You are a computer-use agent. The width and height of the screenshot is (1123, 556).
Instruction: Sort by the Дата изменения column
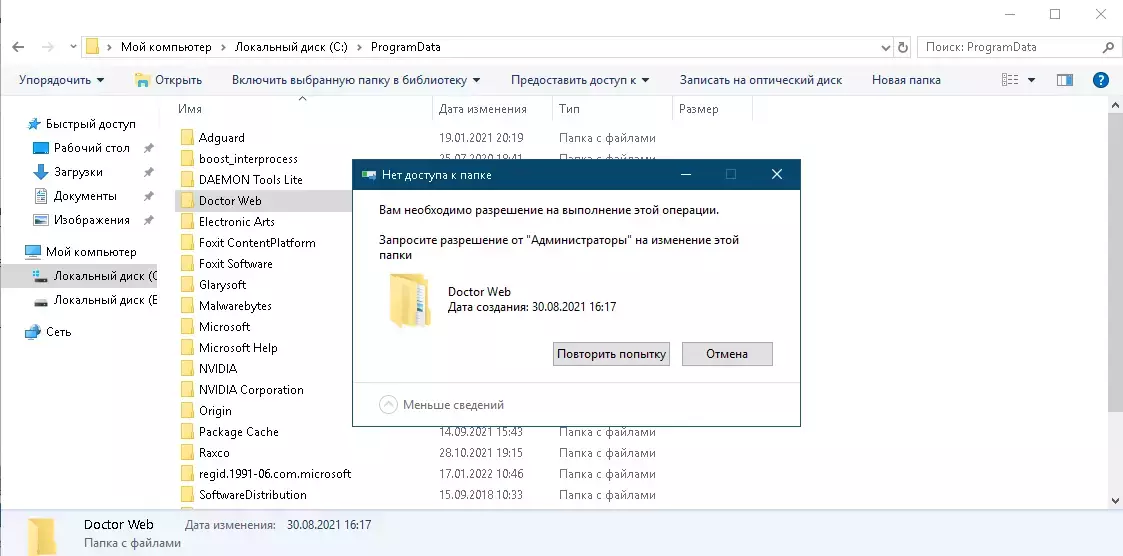tap(483, 109)
